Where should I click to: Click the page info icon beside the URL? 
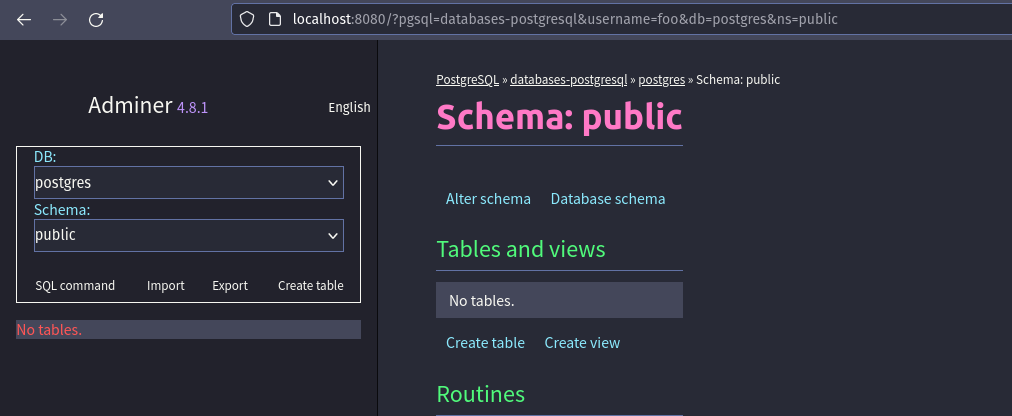(275, 19)
